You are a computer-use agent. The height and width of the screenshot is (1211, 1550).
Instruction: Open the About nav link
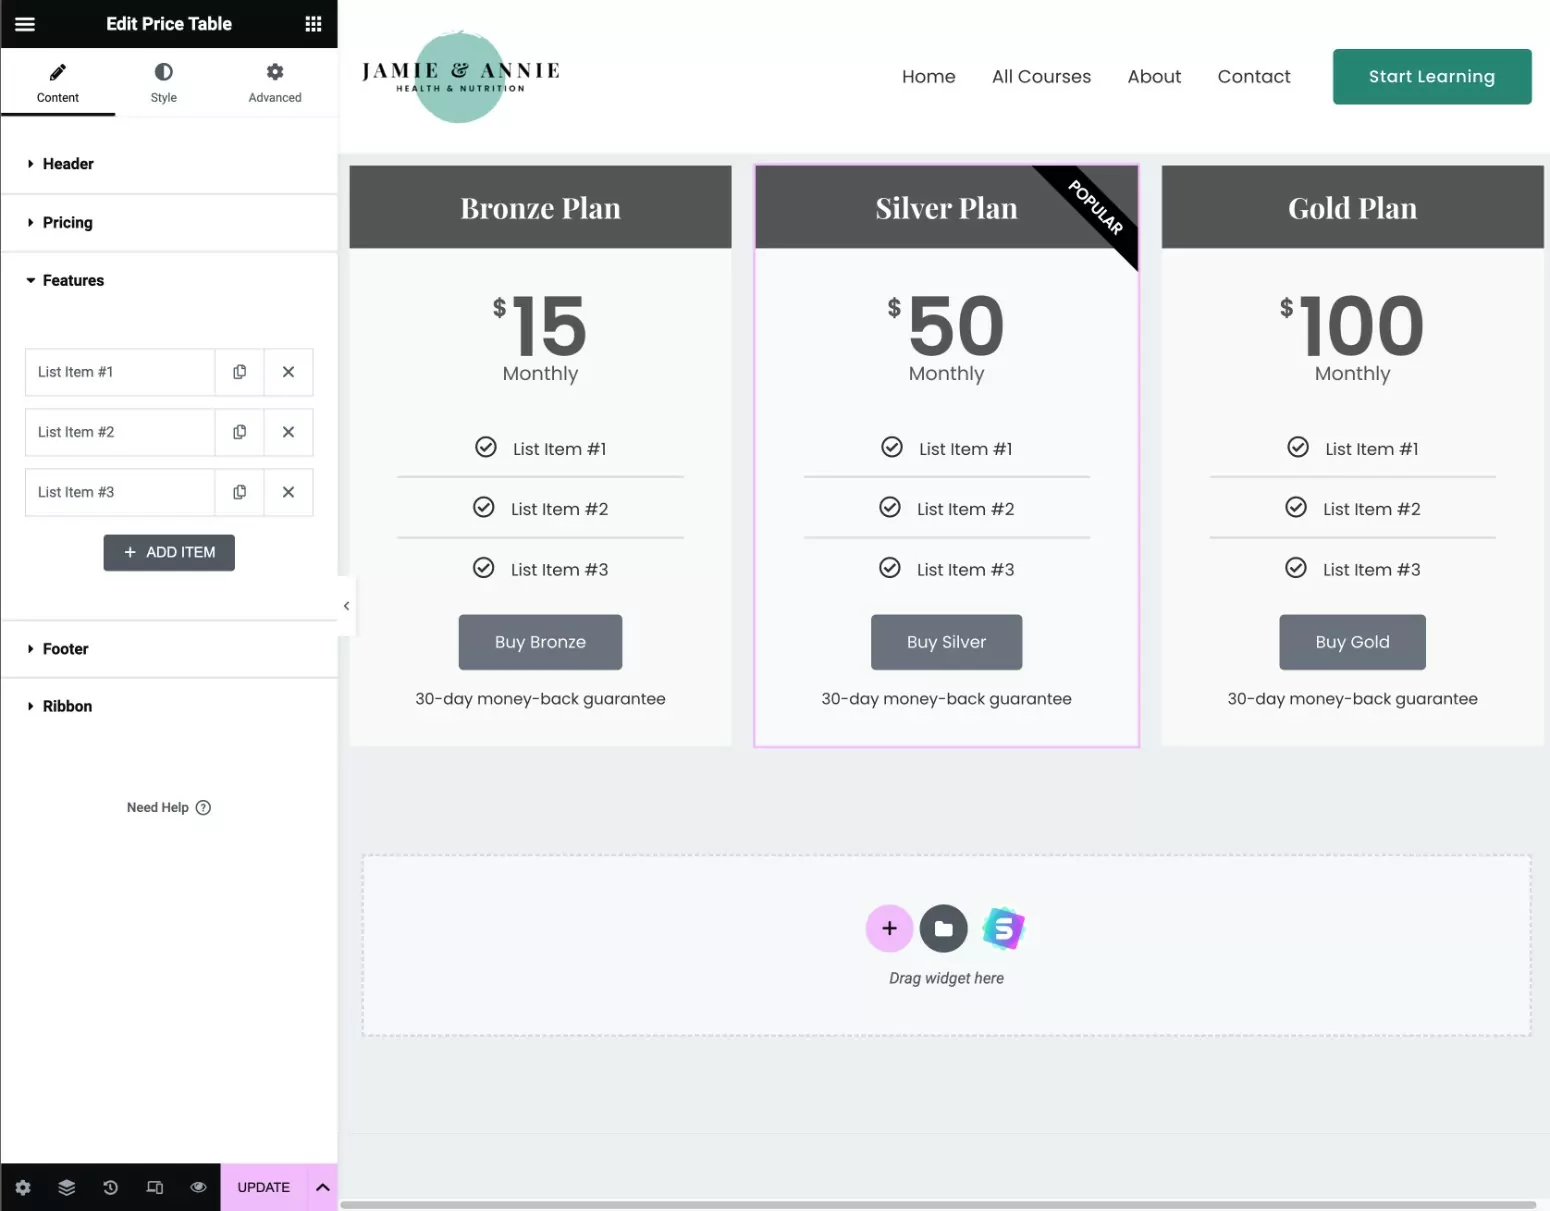tap(1155, 77)
